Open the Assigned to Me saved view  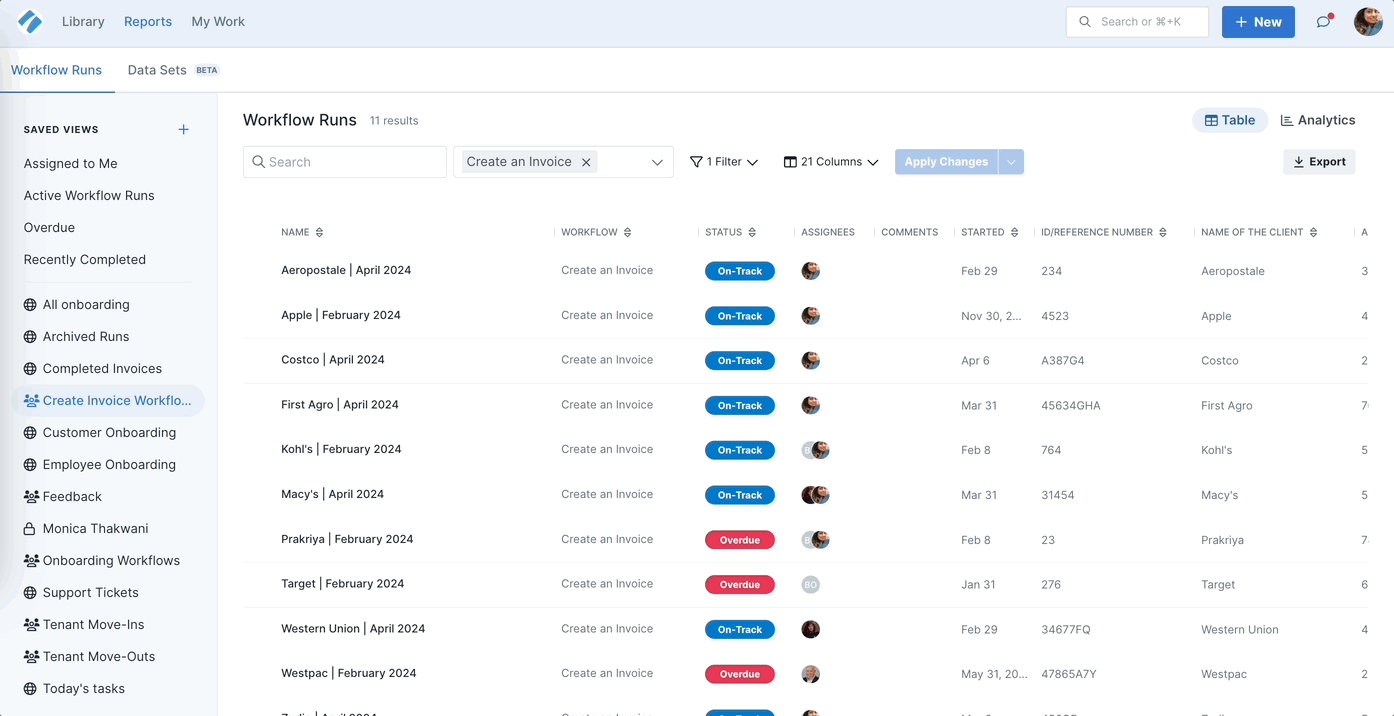(71, 164)
